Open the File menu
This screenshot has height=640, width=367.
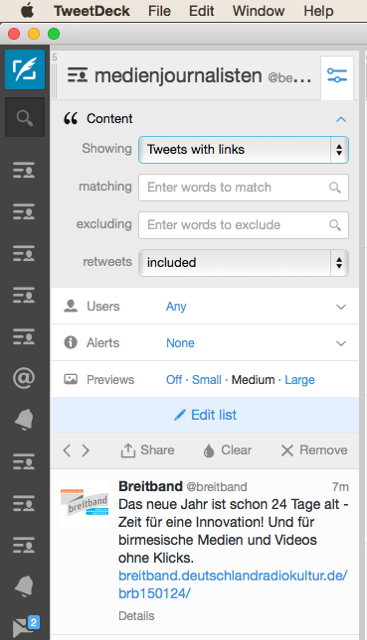click(159, 11)
